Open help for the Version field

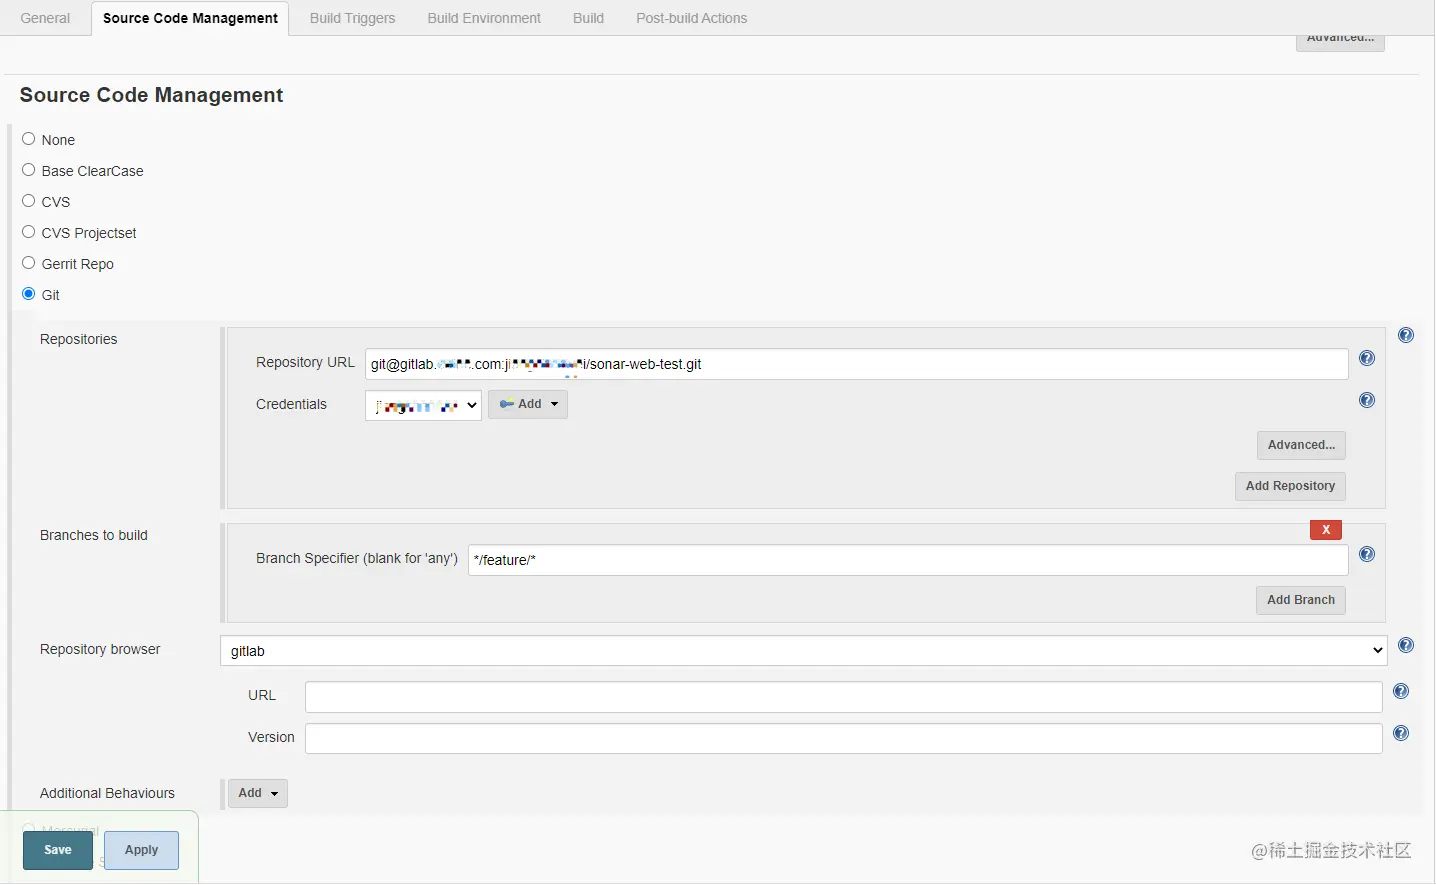click(x=1401, y=733)
